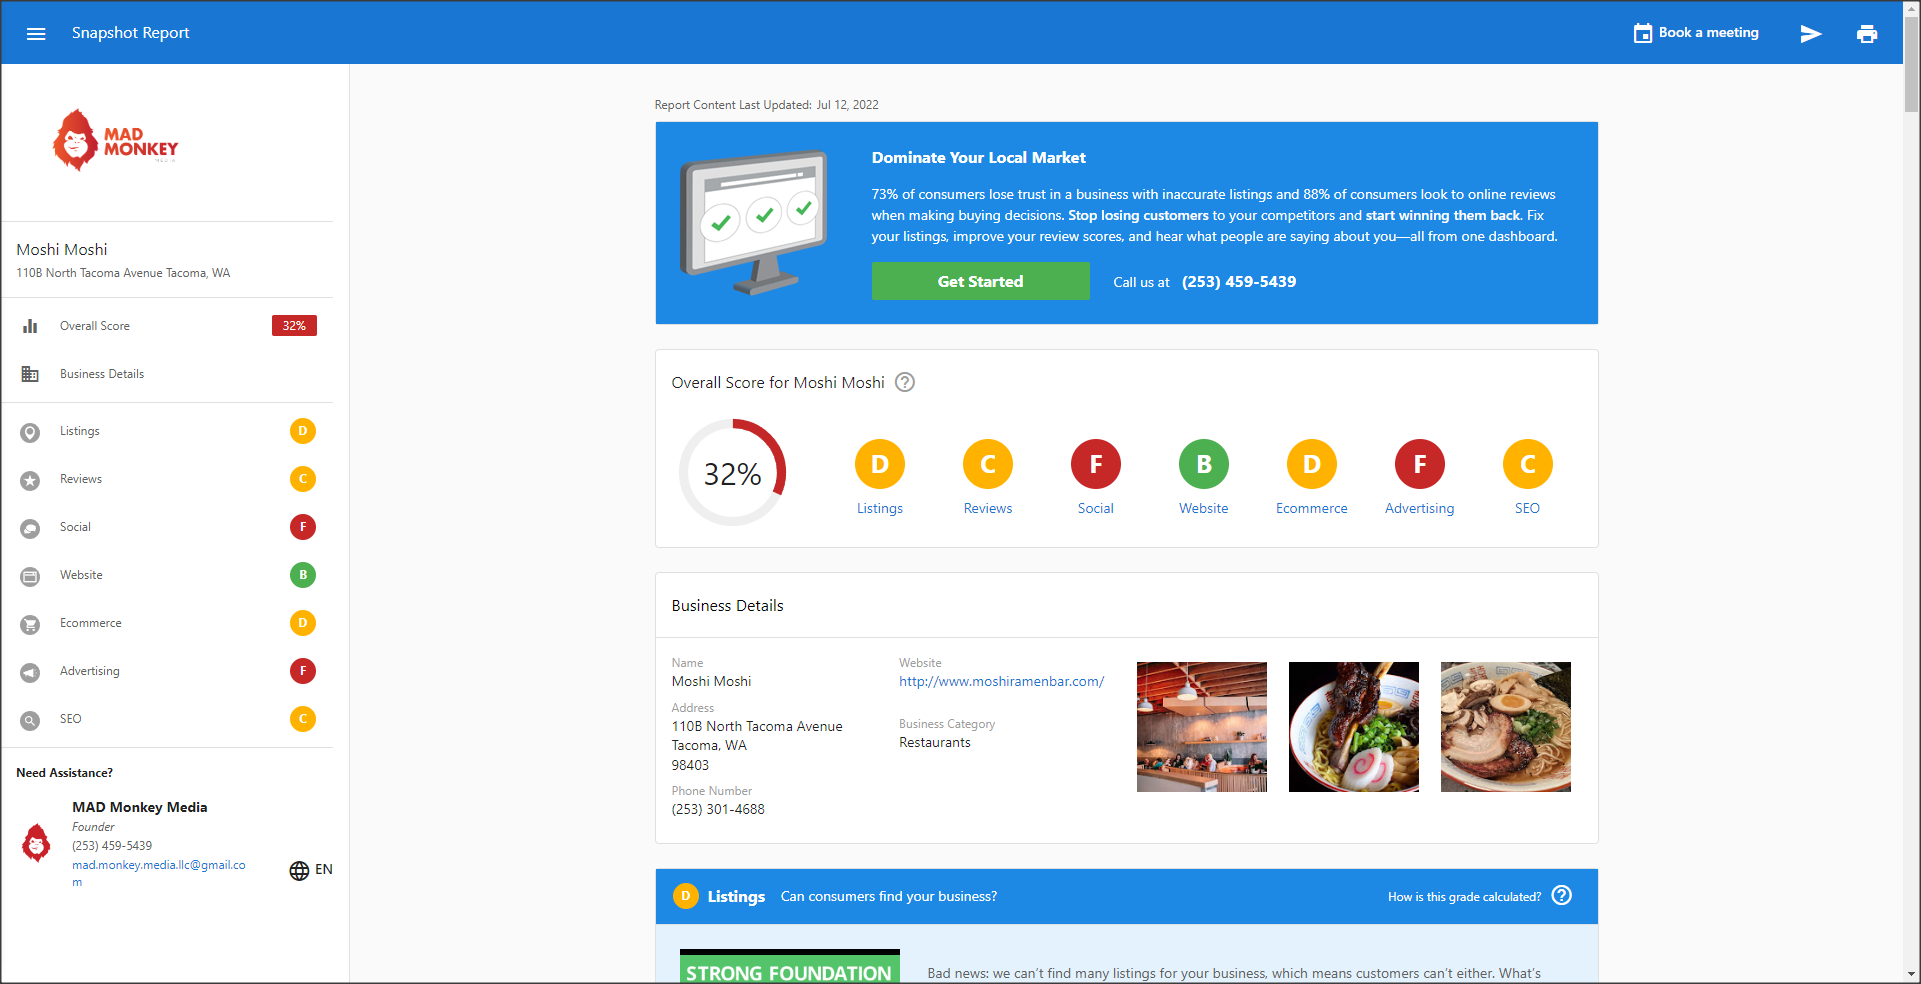1921x984 pixels.
Task: Click the SEO magnifier icon in sidebar
Action: 30,720
